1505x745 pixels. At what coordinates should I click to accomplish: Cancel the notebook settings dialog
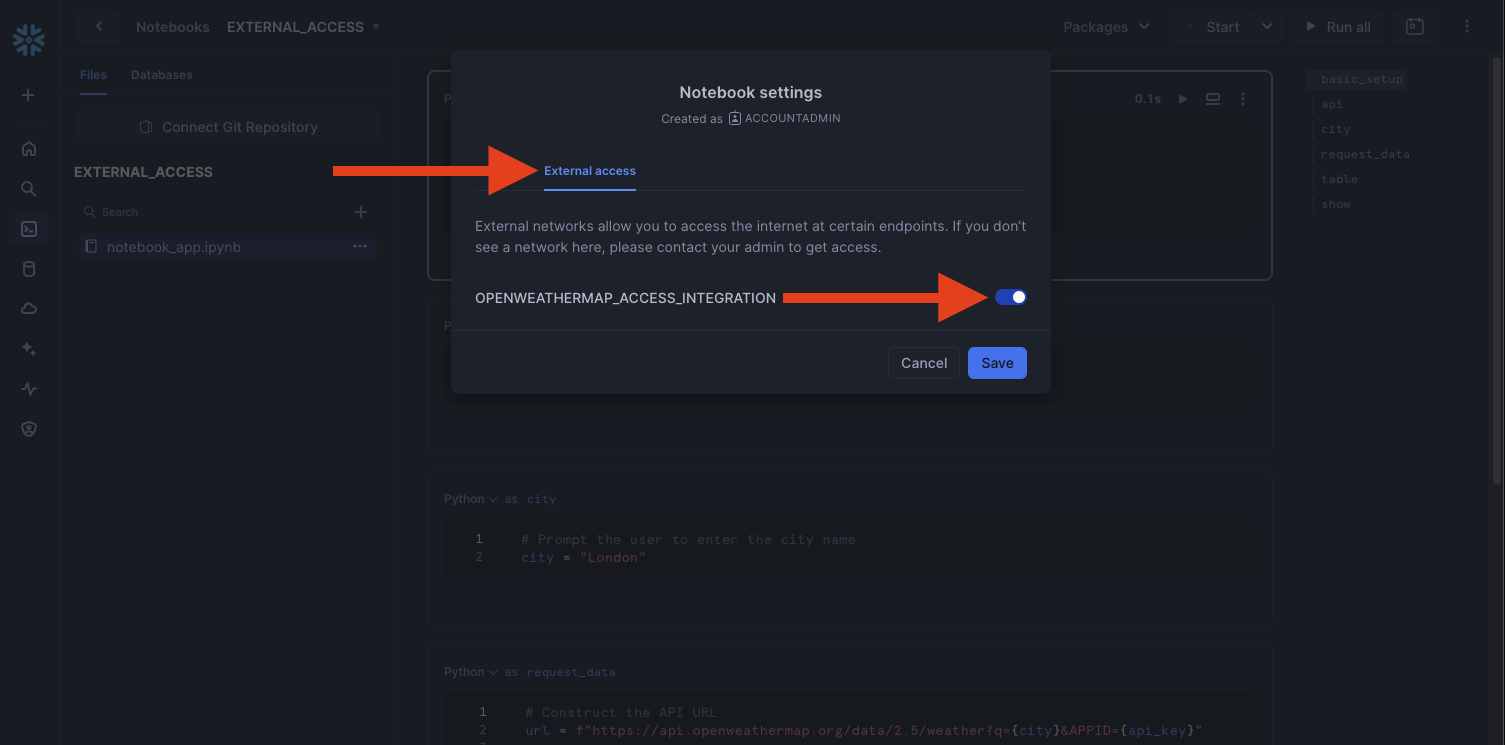[x=923, y=363]
